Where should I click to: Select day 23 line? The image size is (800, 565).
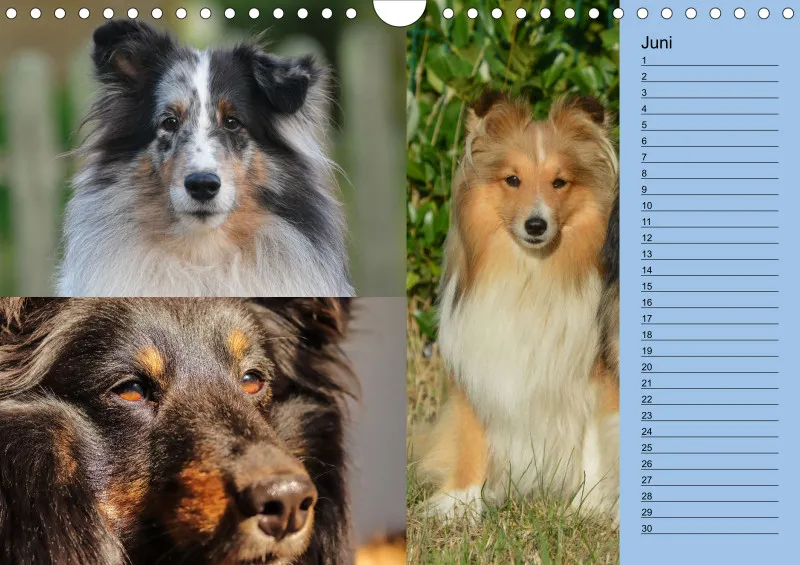pyautogui.click(x=709, y=415)
